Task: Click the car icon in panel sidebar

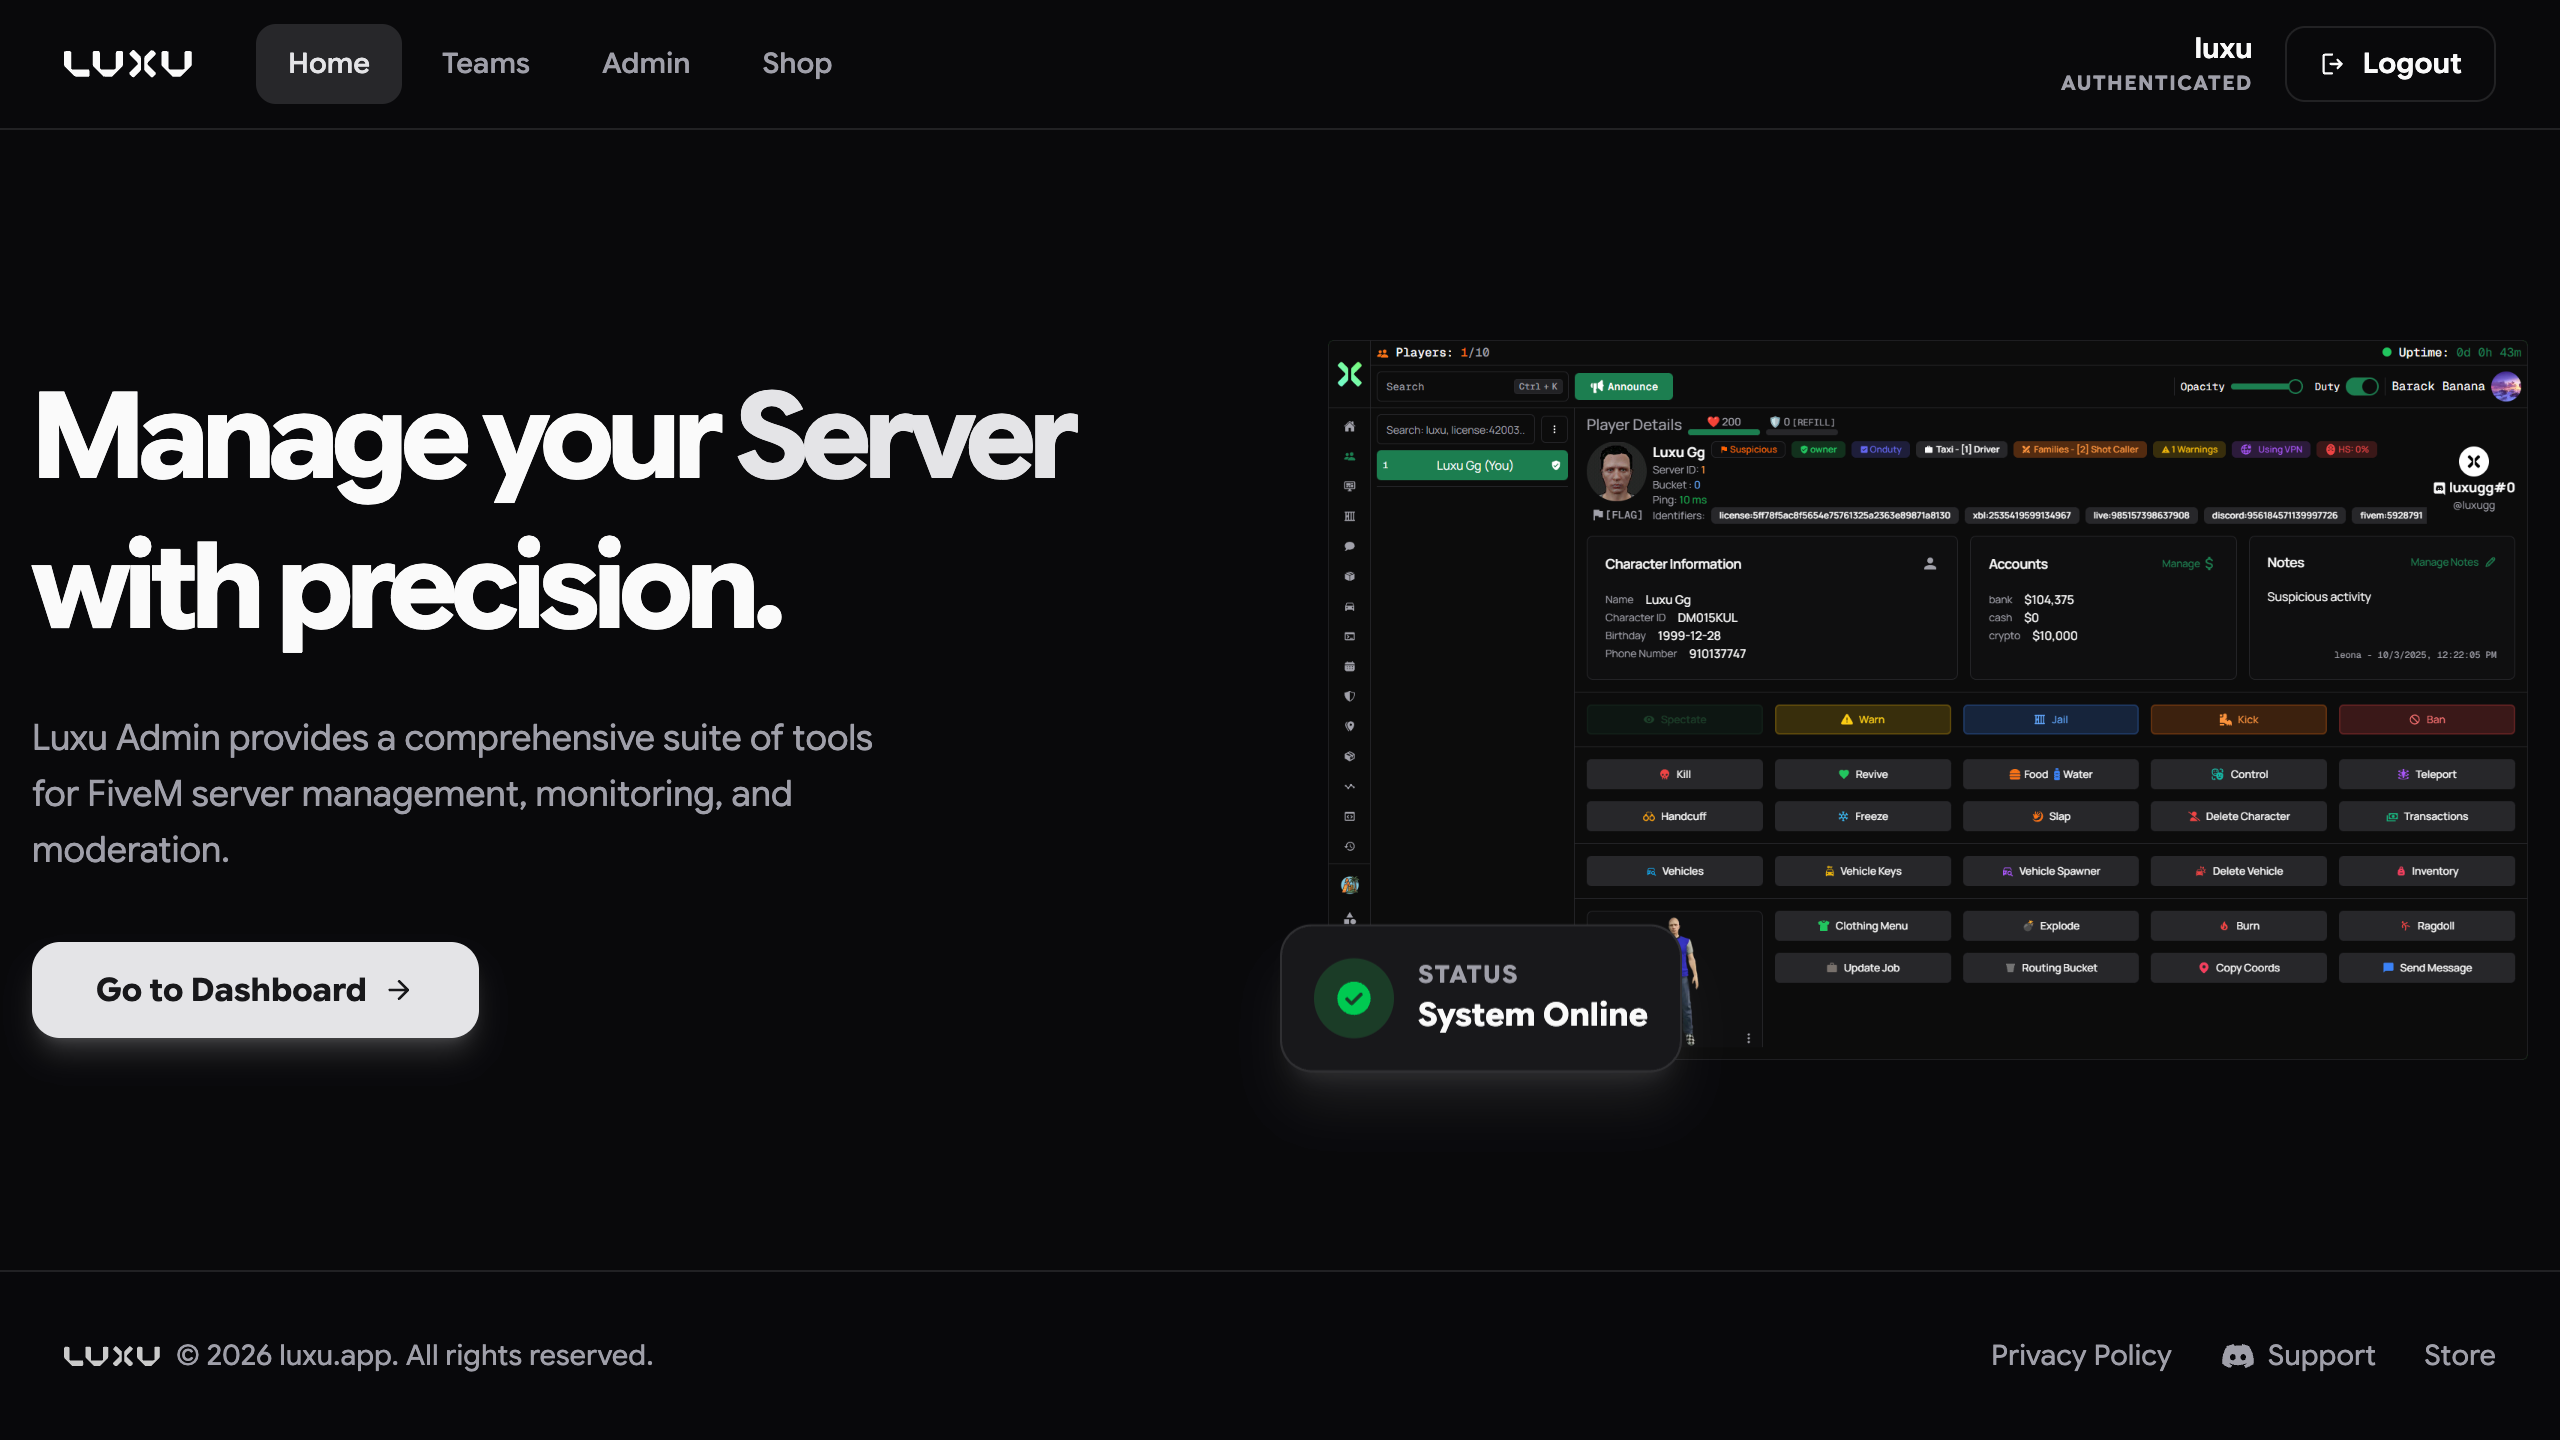Action: pyautogui.click(x=1349, y=607)
